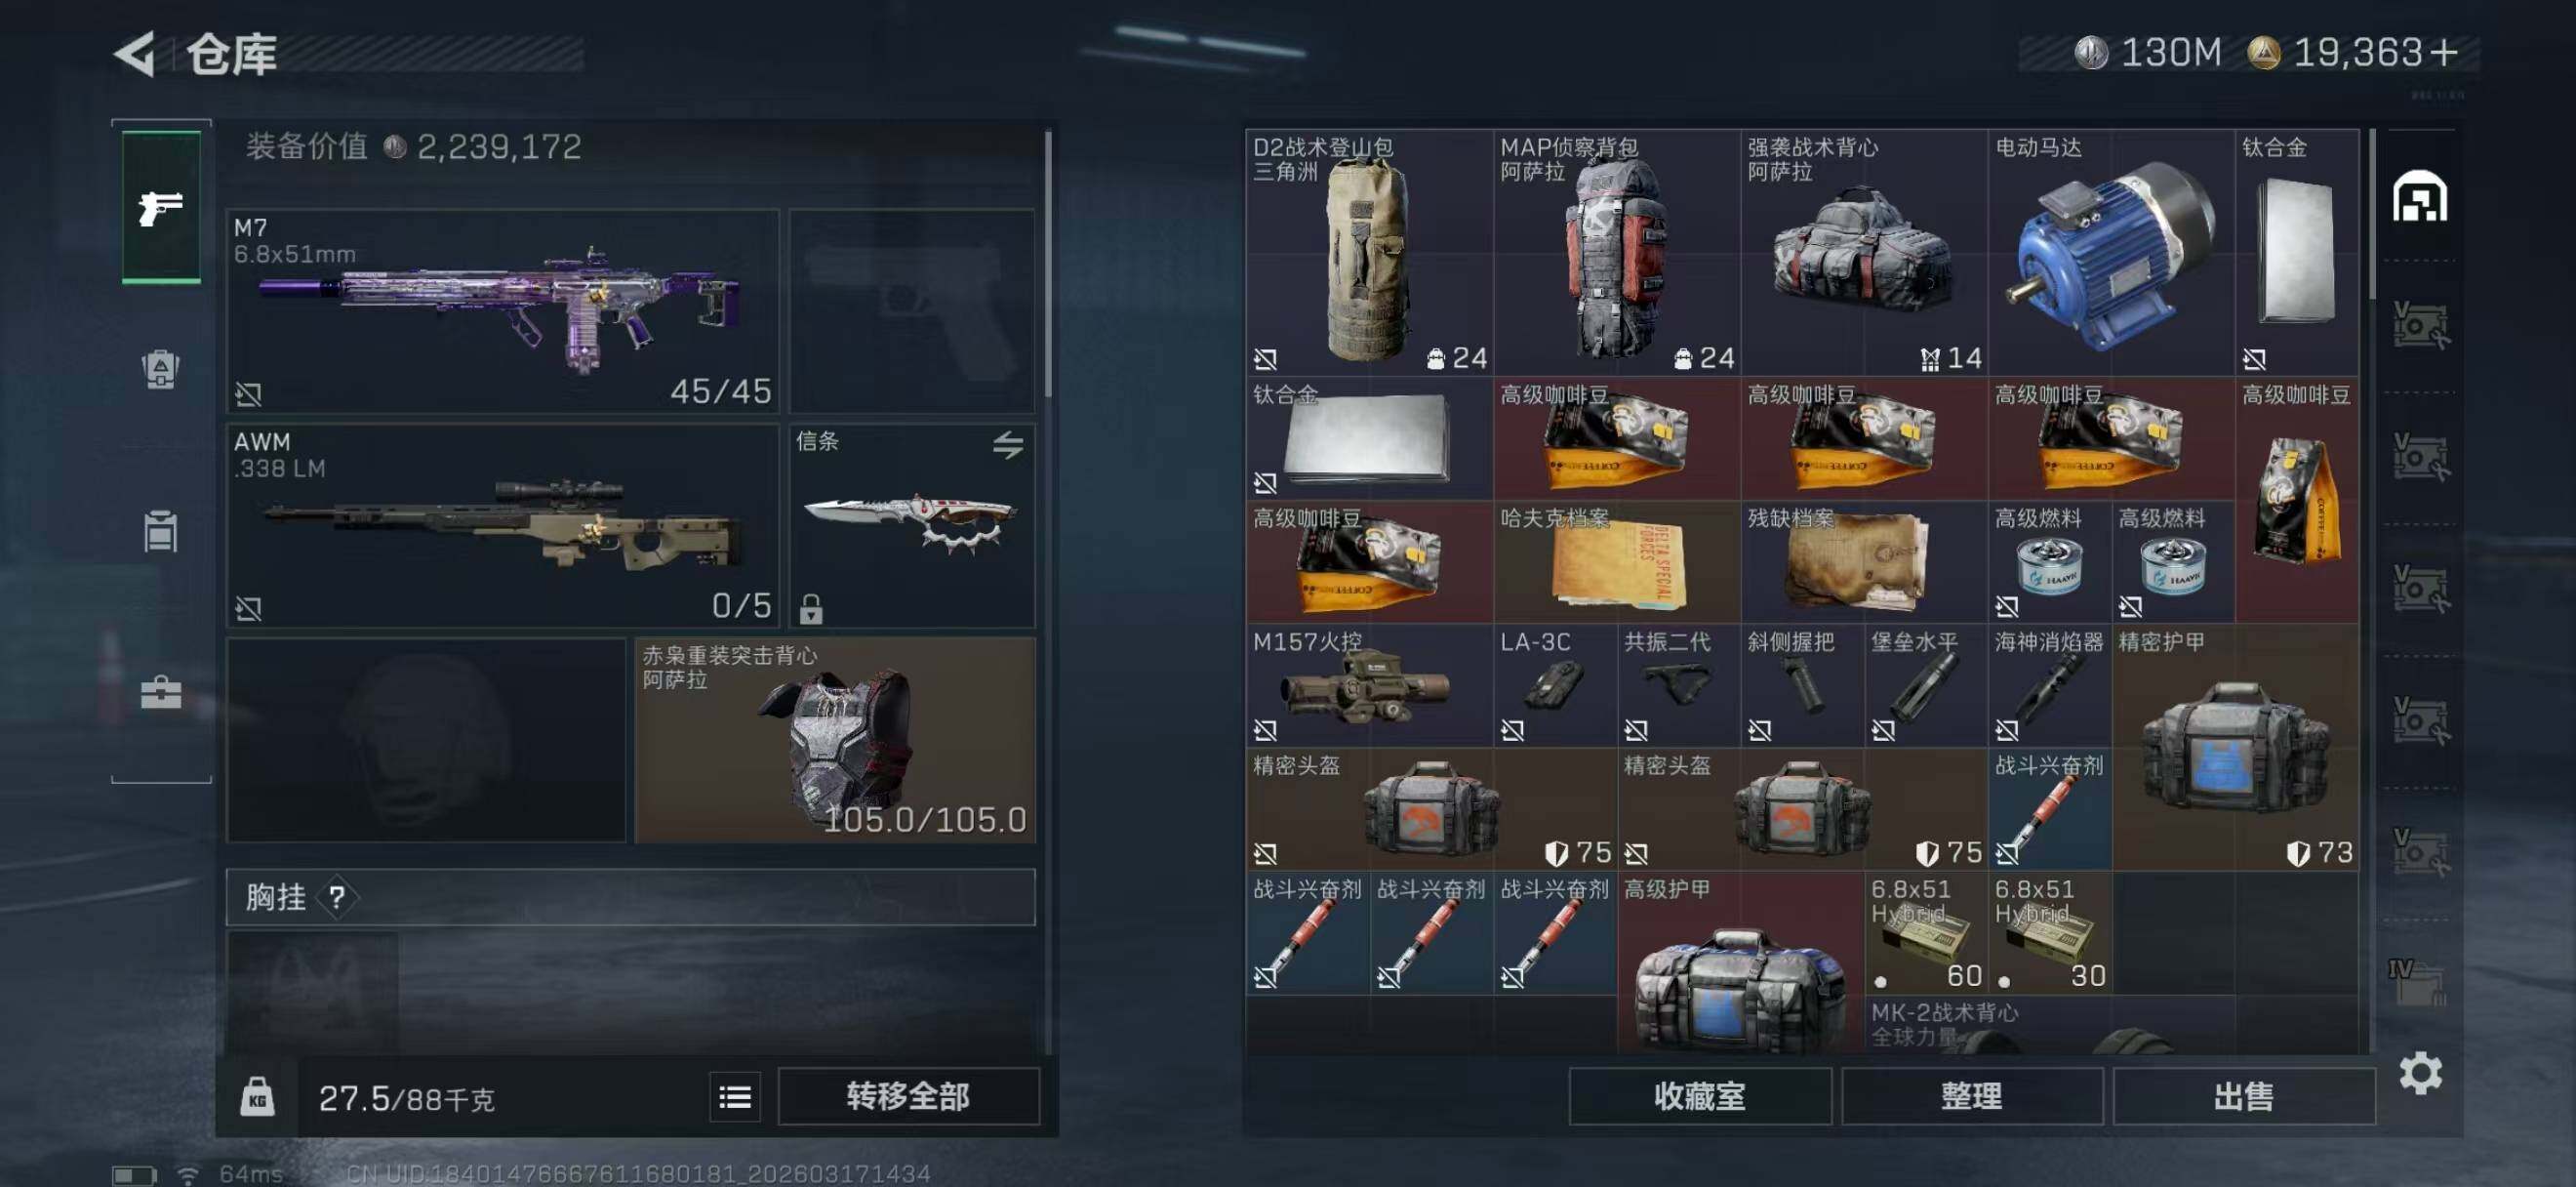Go back using the arrow beside 仓库
The image size is (2576, 1187).
(135, 53)
